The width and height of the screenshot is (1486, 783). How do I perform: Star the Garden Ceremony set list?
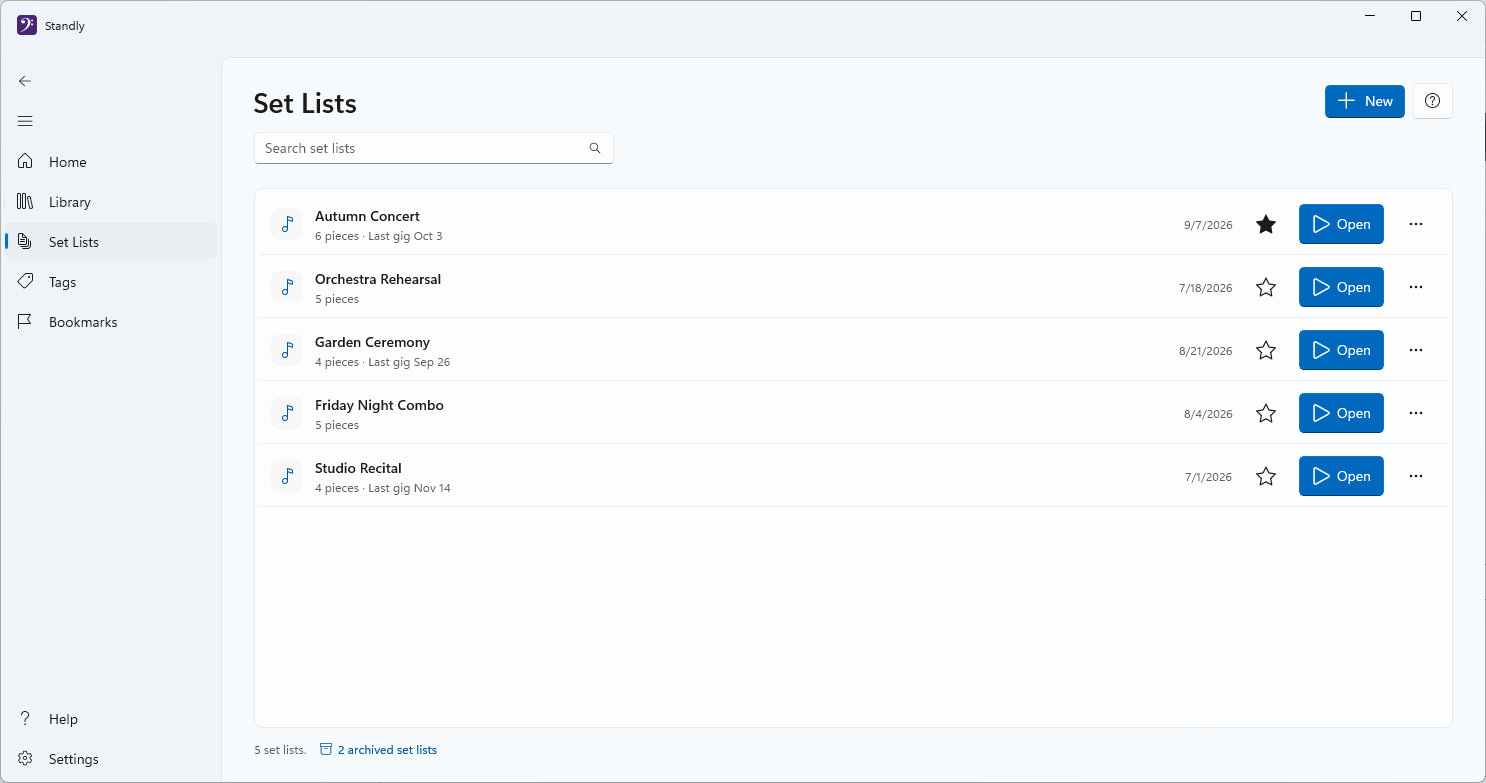(x=1266, y=351)
